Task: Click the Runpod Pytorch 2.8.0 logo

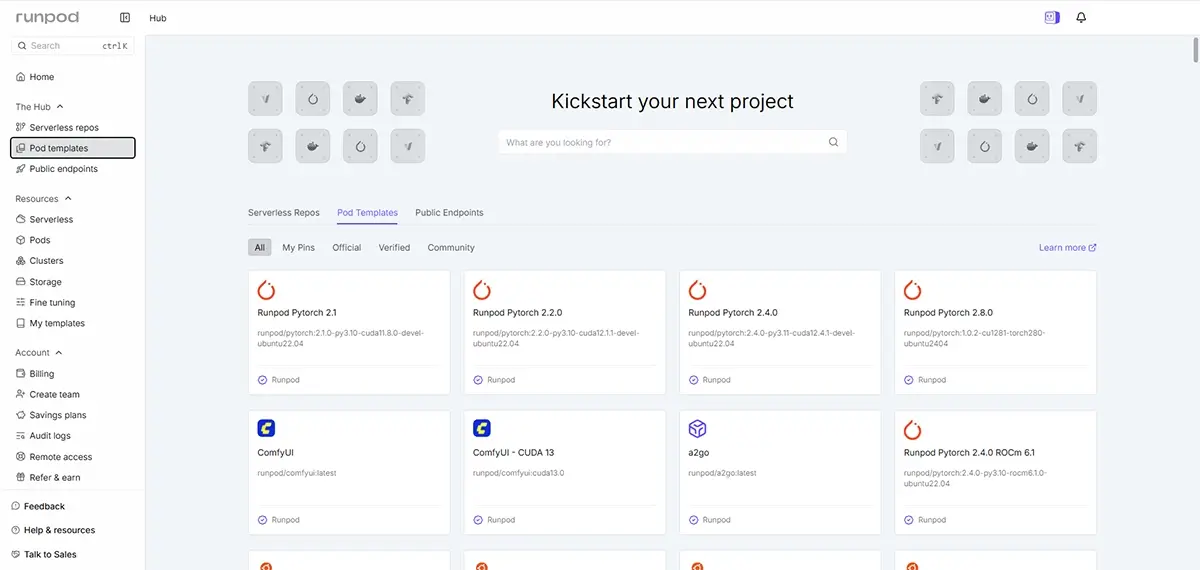Action: coord(913,290)
